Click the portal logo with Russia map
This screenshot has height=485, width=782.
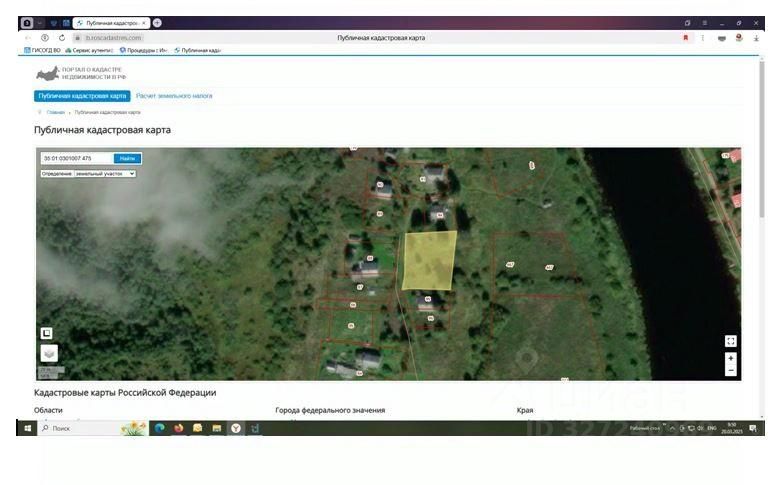(x=81, y=73)
